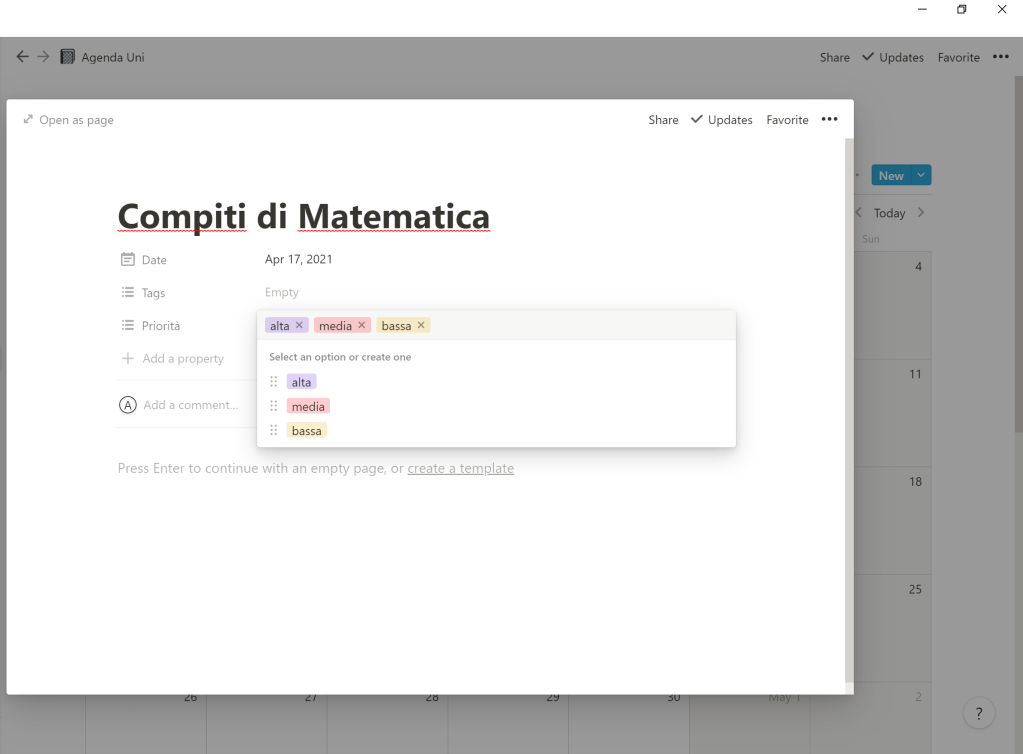Select the 'media' option from list
The width and height of the screenshot is (1023, 754).
(x=307, y=406)
